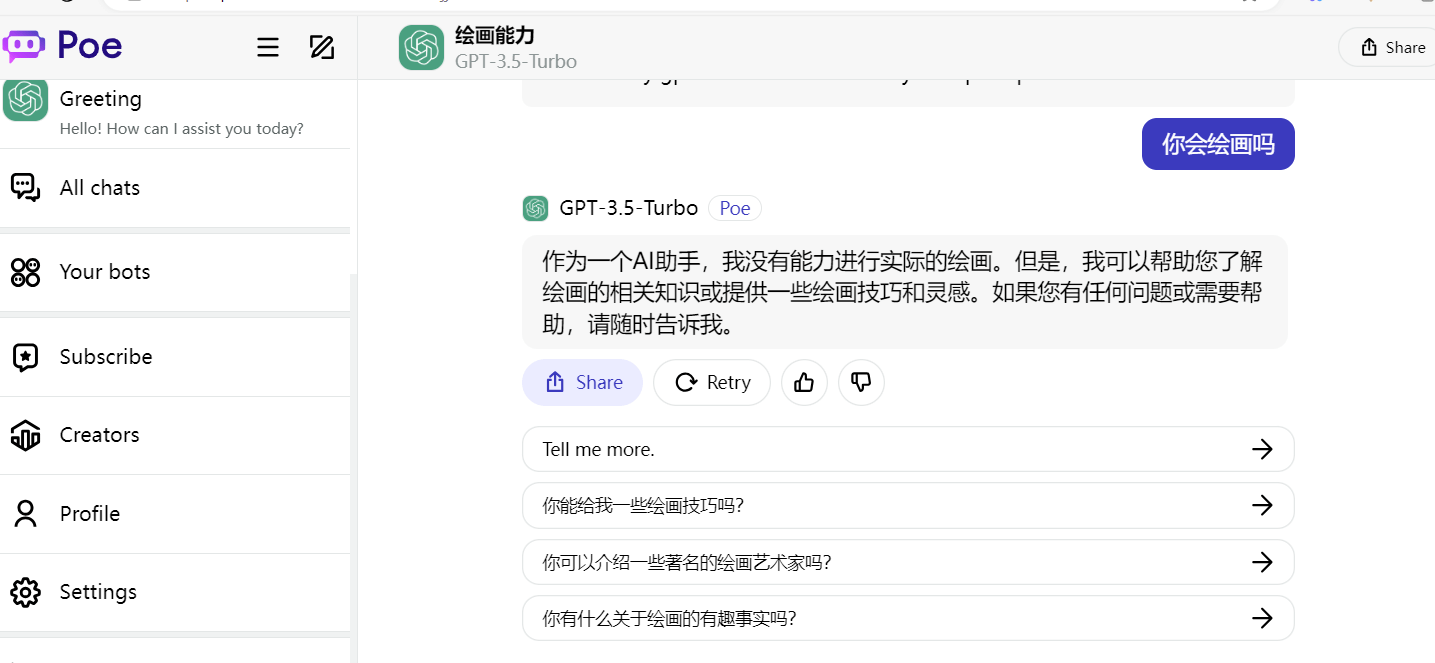The image size is (1435, 663).
Task: Click the small GPT-3.5-Turbo message avatar
Action: [535, 208]
